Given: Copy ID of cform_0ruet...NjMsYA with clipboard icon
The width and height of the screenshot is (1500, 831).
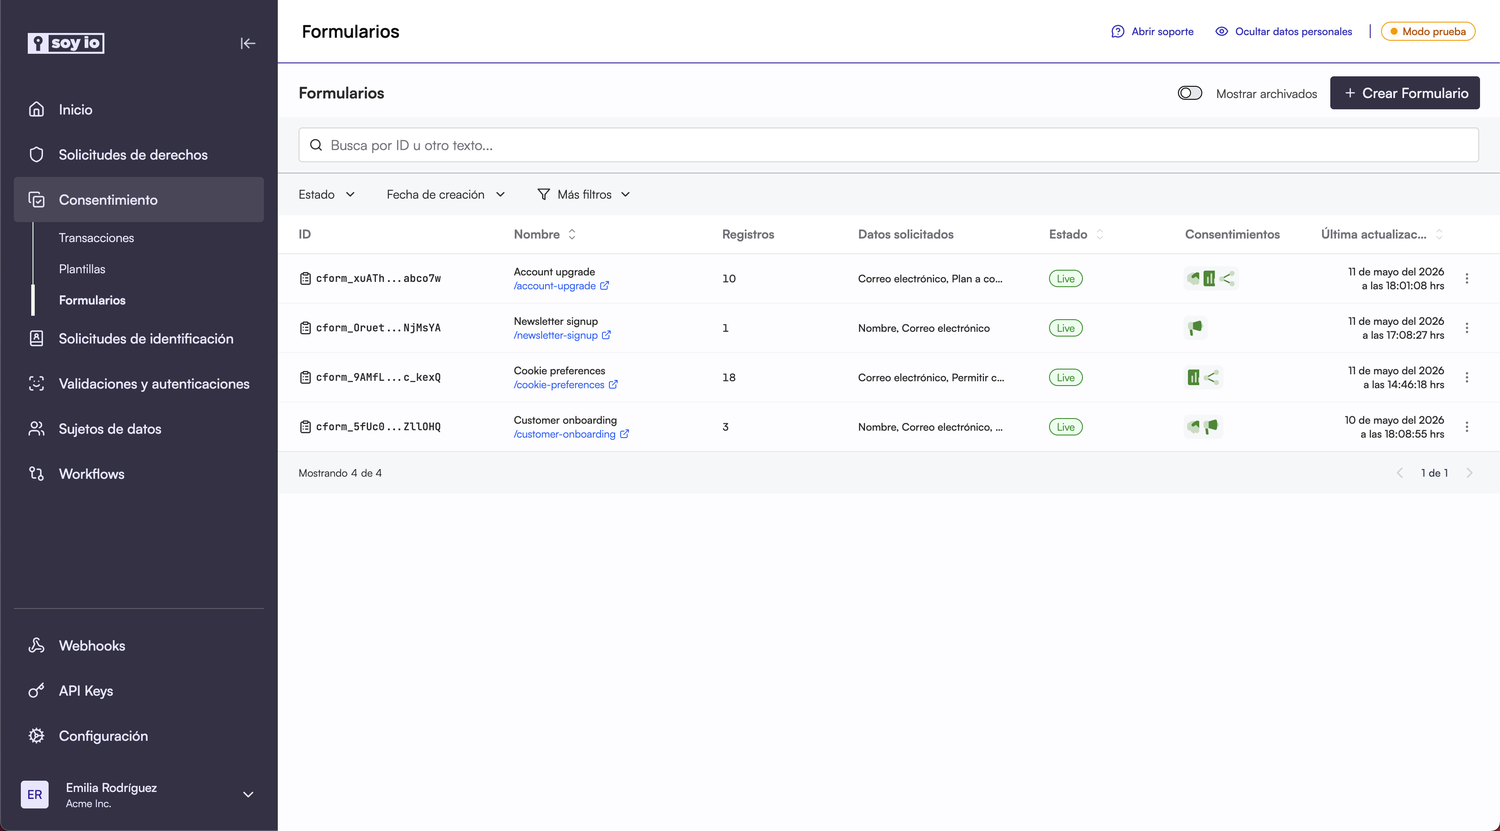Looking at the screenshot, I should coord(305,328).
